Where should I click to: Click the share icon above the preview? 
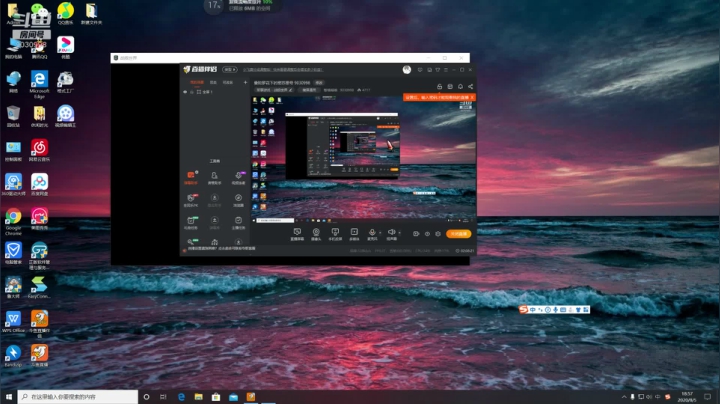coord(470,86)
